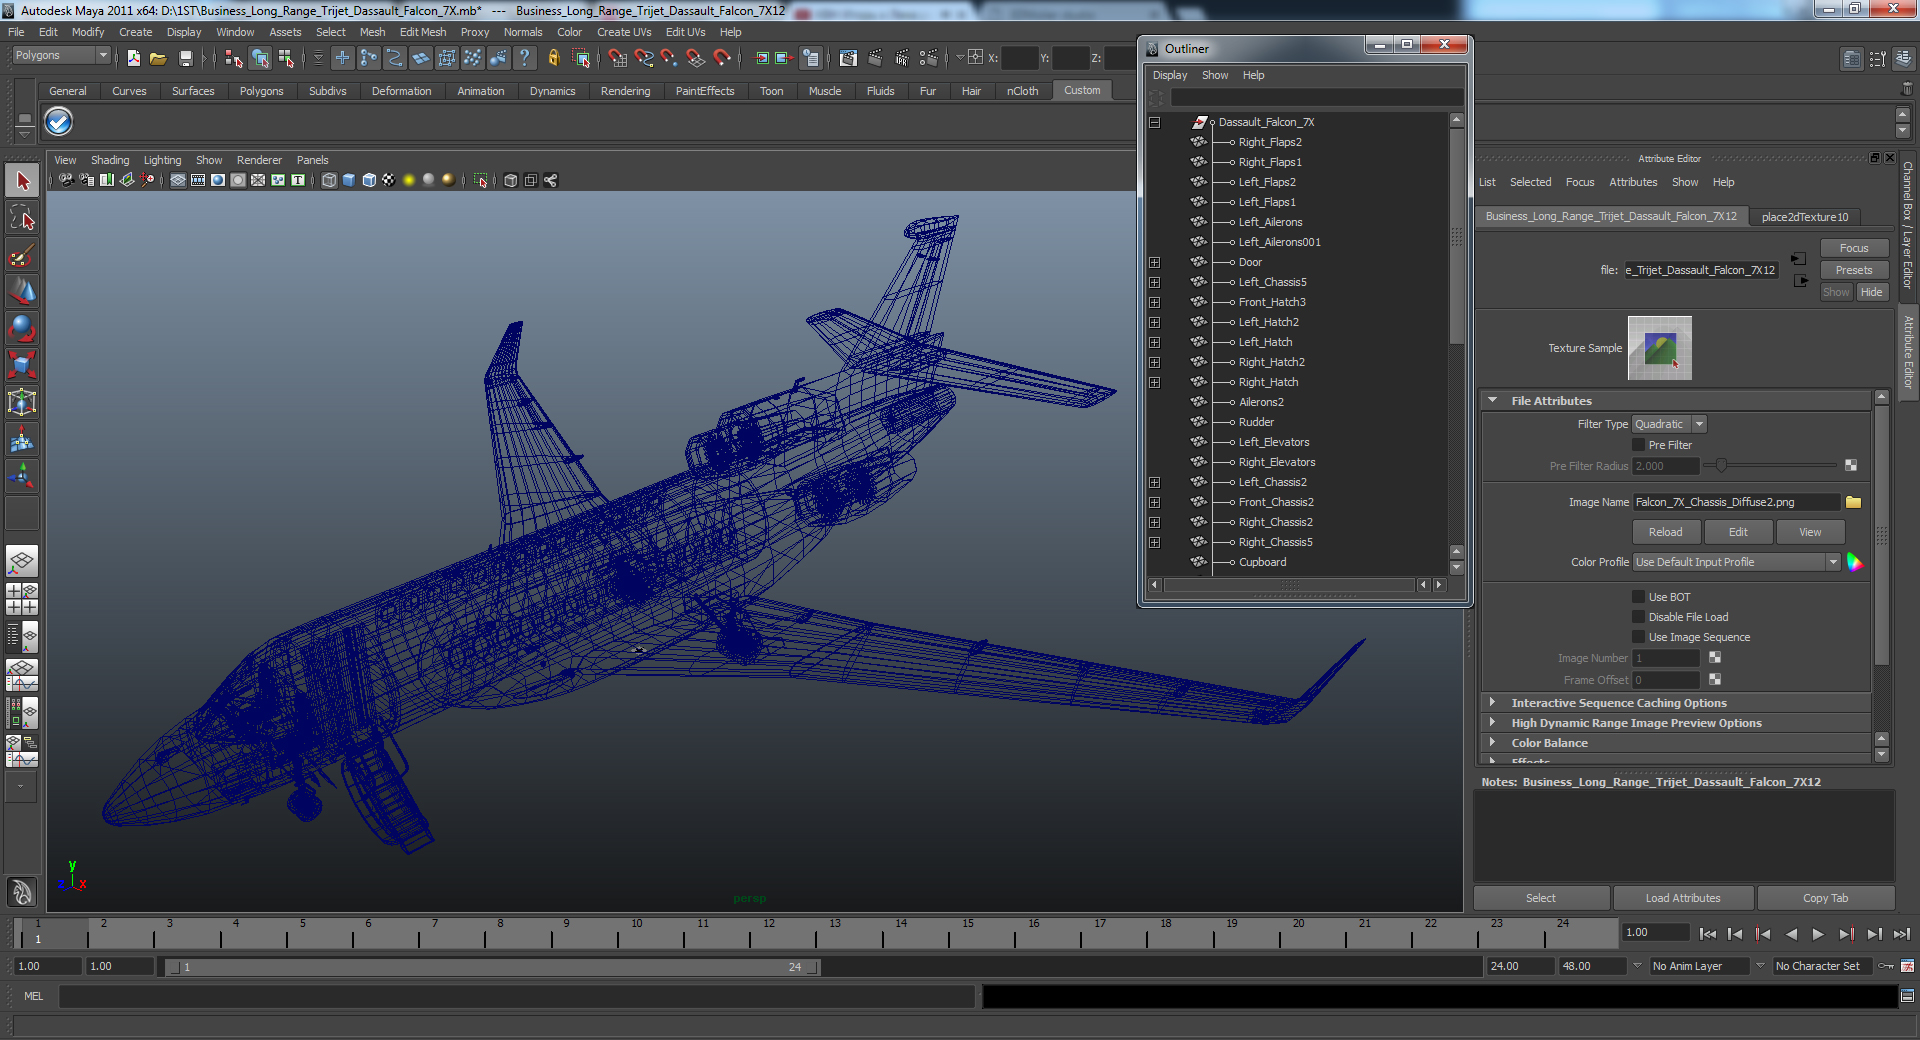Screen dimensions: 1920x1040
Task: Select the arrow Select tool in toolbox
Action: coord(22,181)
